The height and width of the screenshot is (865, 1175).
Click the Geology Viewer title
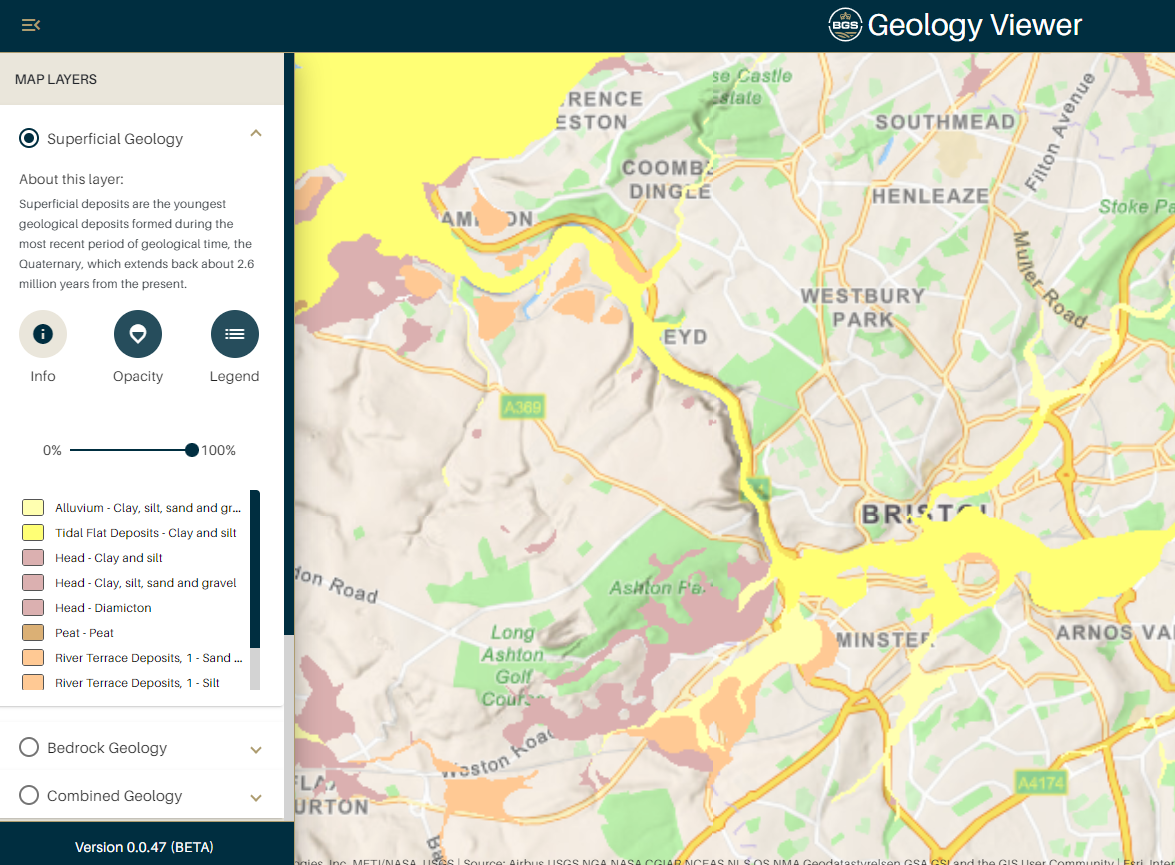click(x=974, y=25)
